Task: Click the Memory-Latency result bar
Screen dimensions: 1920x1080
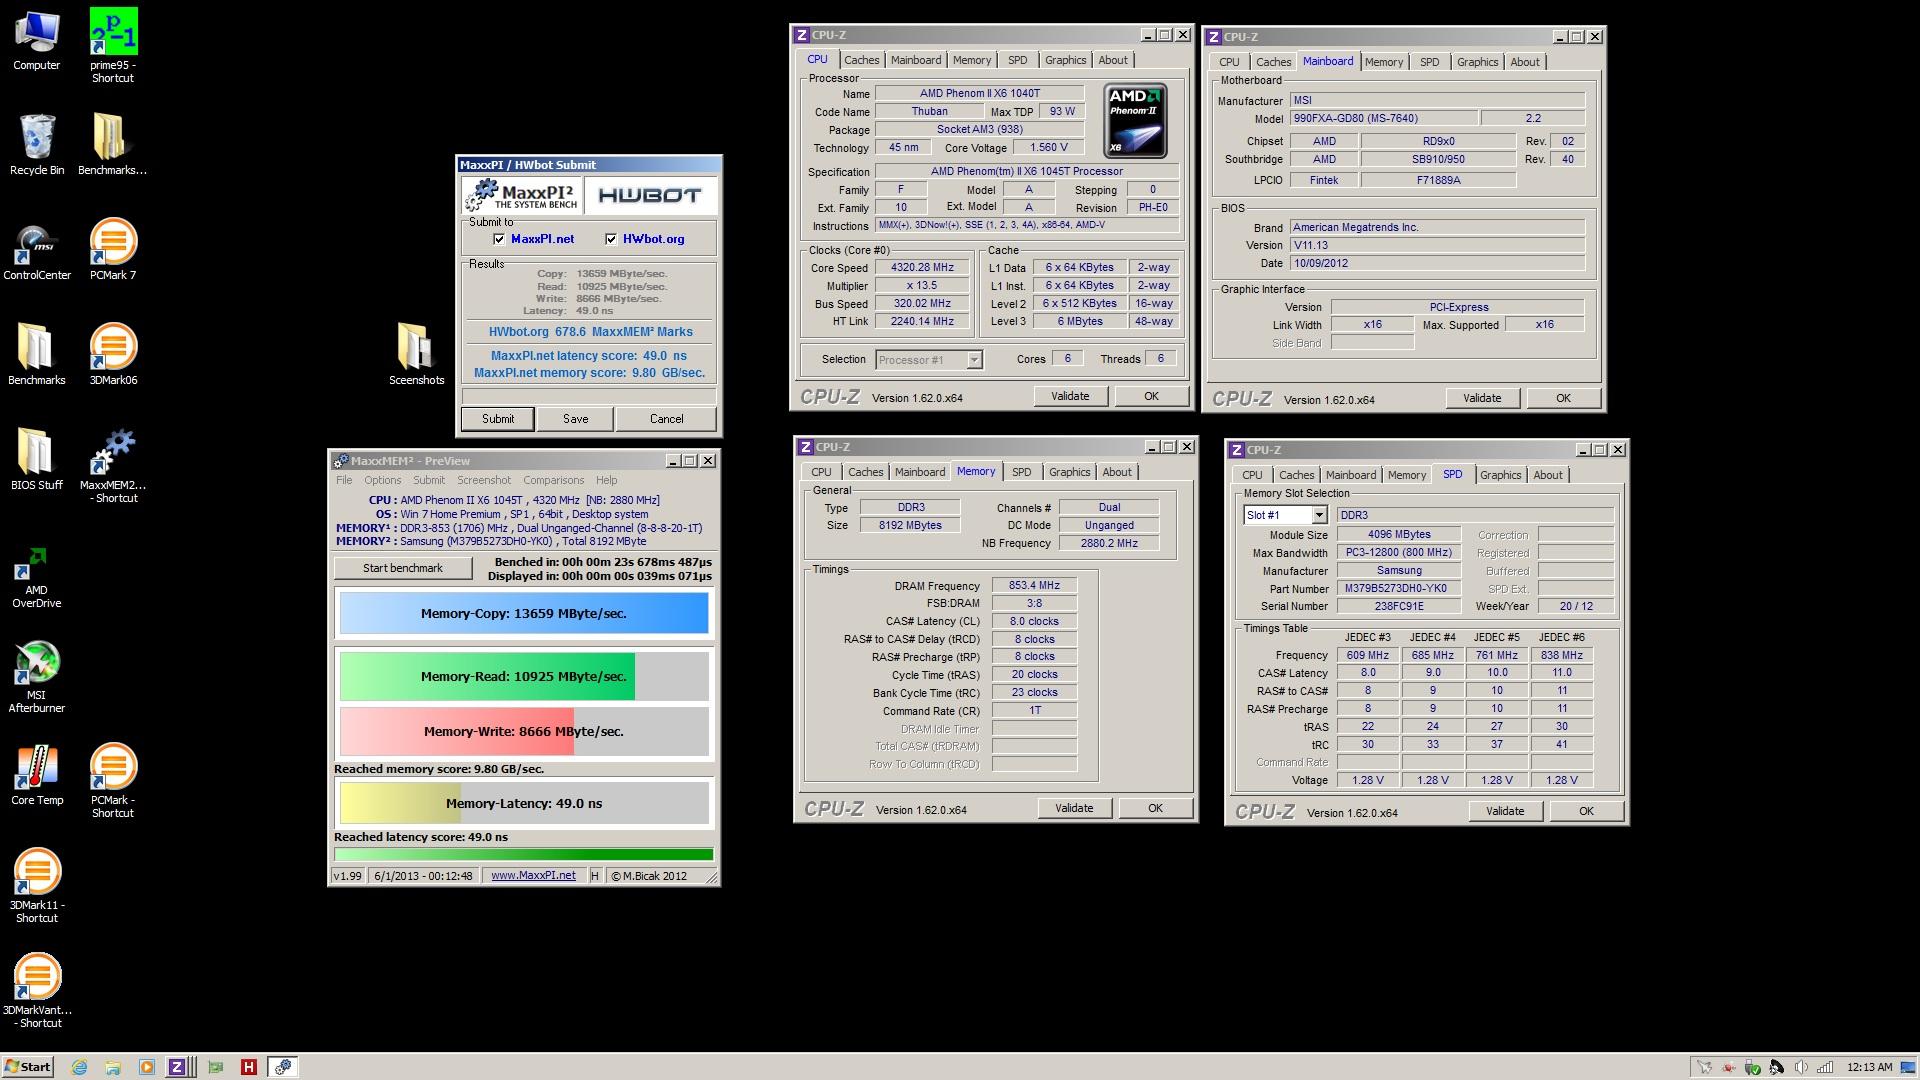Action: pos(524,803)
